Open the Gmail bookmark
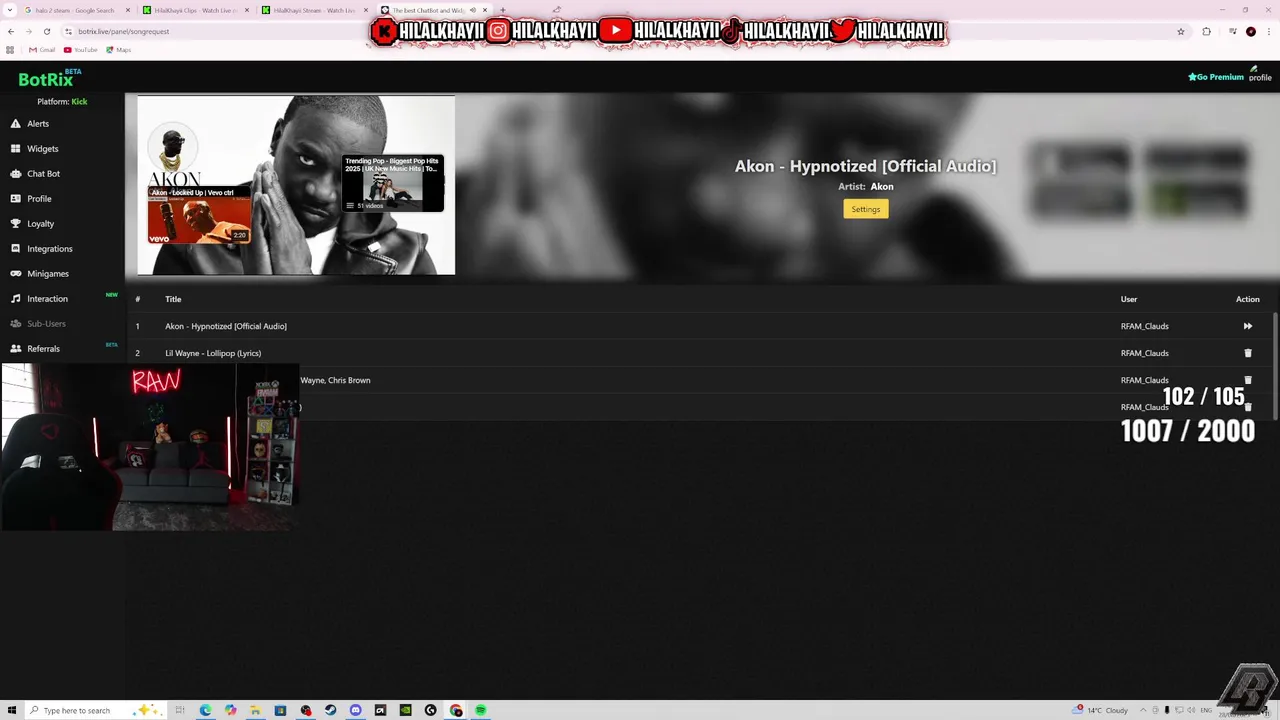This screenshot has height=720, width=1280. pyautogui.click(x=42, y=50)
